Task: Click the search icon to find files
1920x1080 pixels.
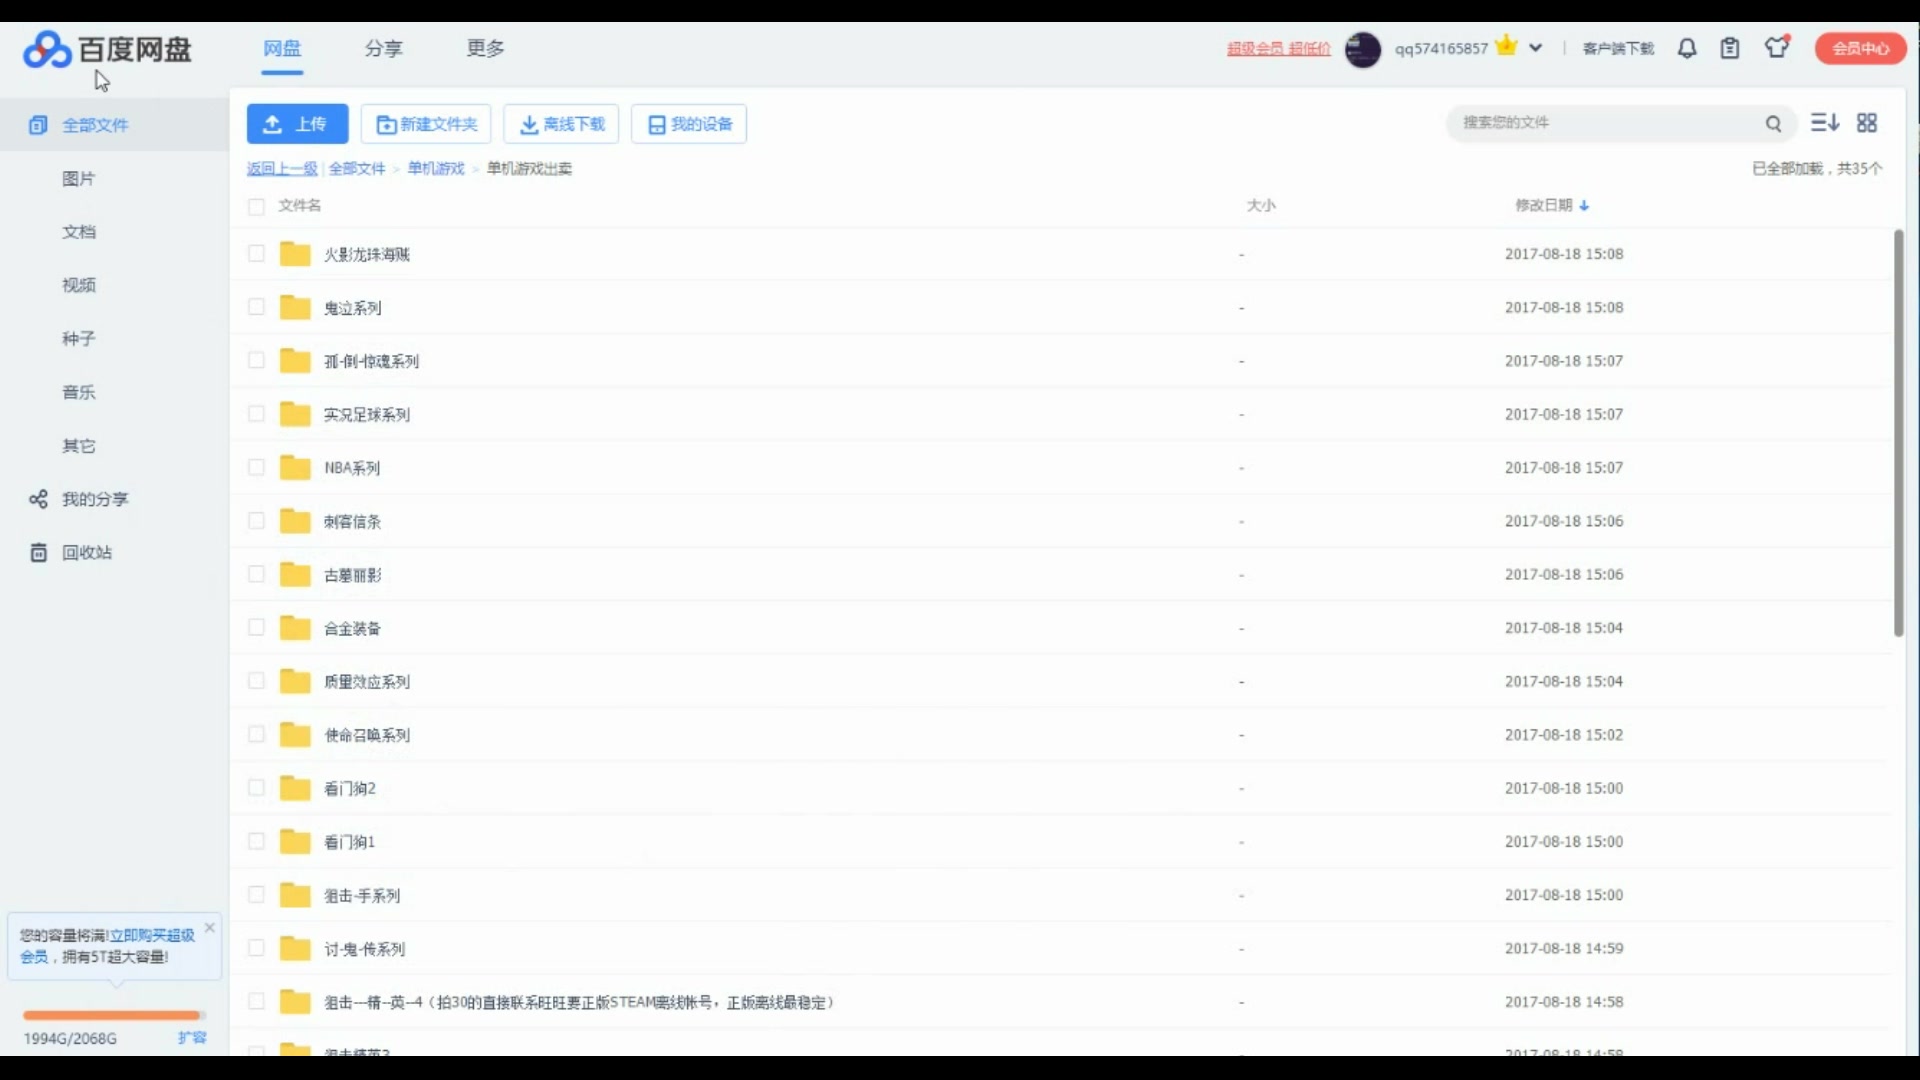Action: click(x=1774, y=121)
